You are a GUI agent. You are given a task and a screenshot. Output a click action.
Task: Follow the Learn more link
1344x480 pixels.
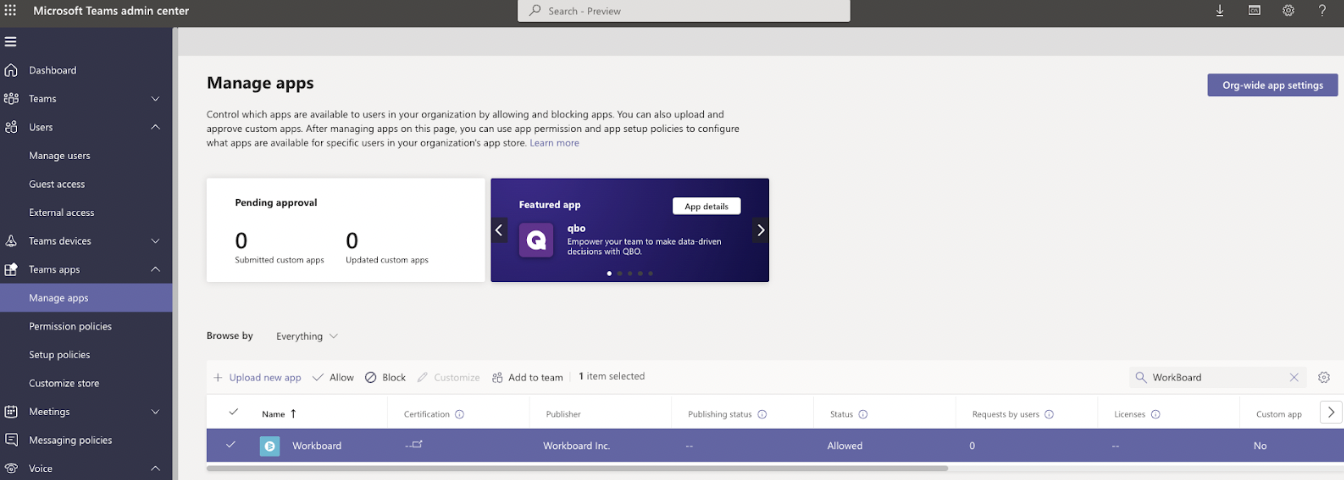(554, 143)
